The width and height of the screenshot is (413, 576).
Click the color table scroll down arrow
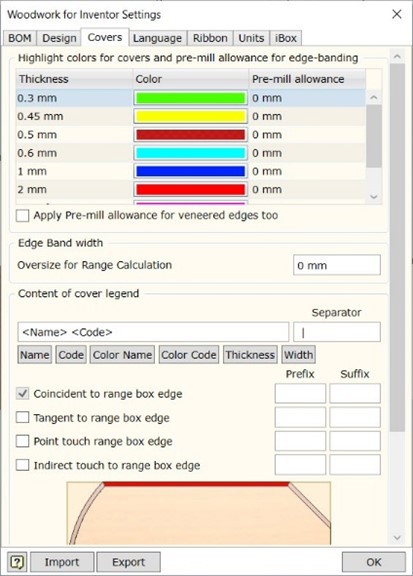point(374,197)
